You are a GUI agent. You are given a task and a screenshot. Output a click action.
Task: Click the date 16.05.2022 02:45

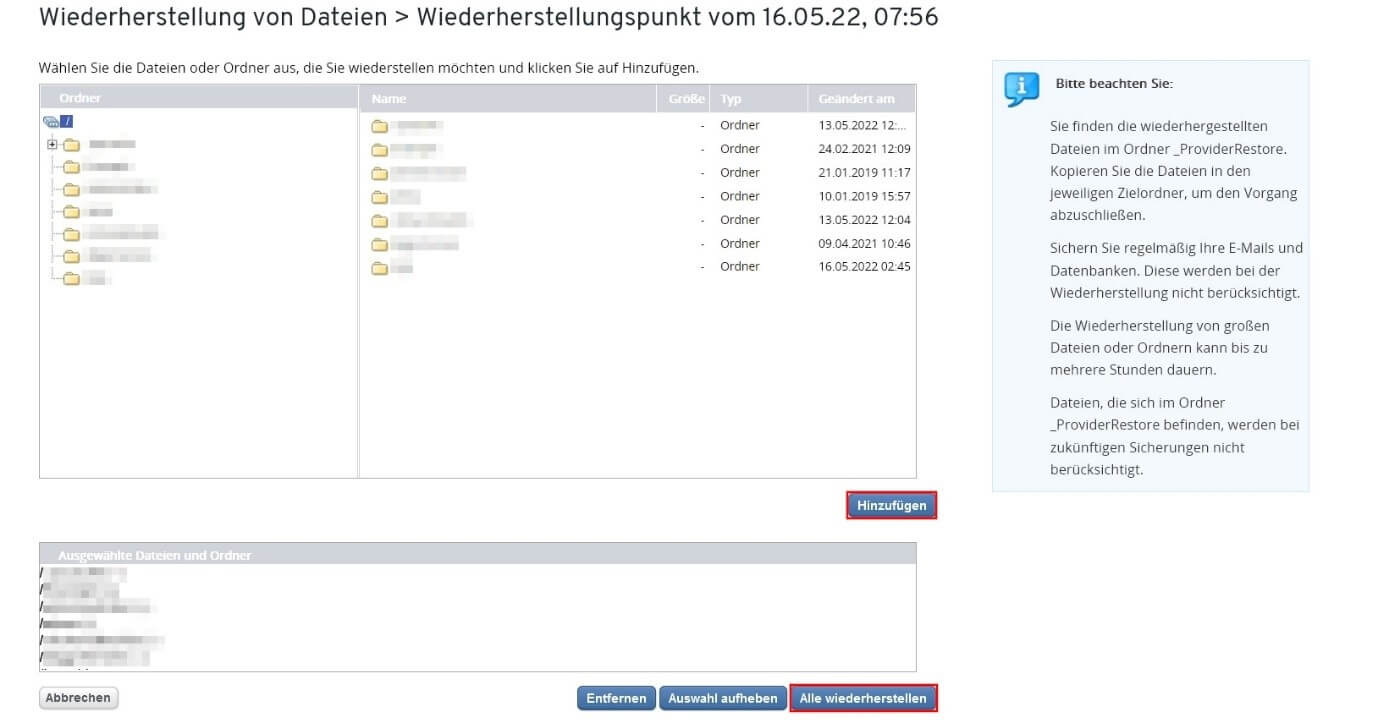[x=864, y=267]
